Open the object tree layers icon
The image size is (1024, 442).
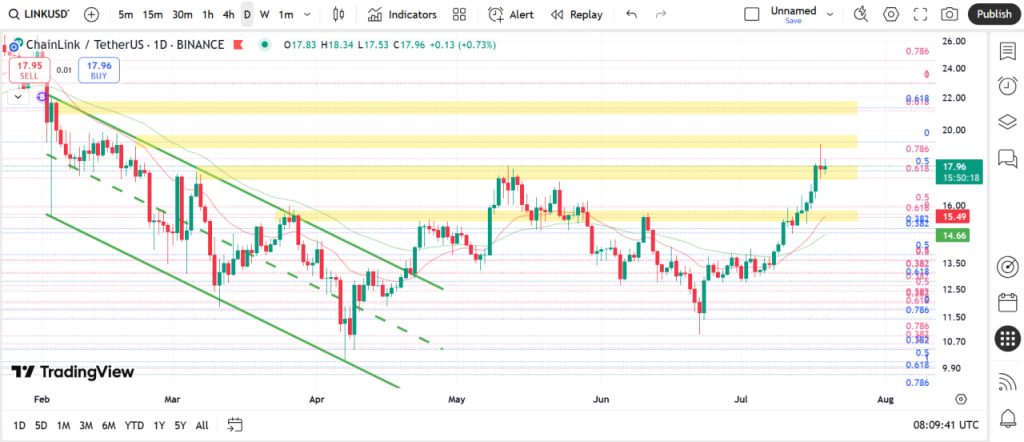[x=1008, y=121]
